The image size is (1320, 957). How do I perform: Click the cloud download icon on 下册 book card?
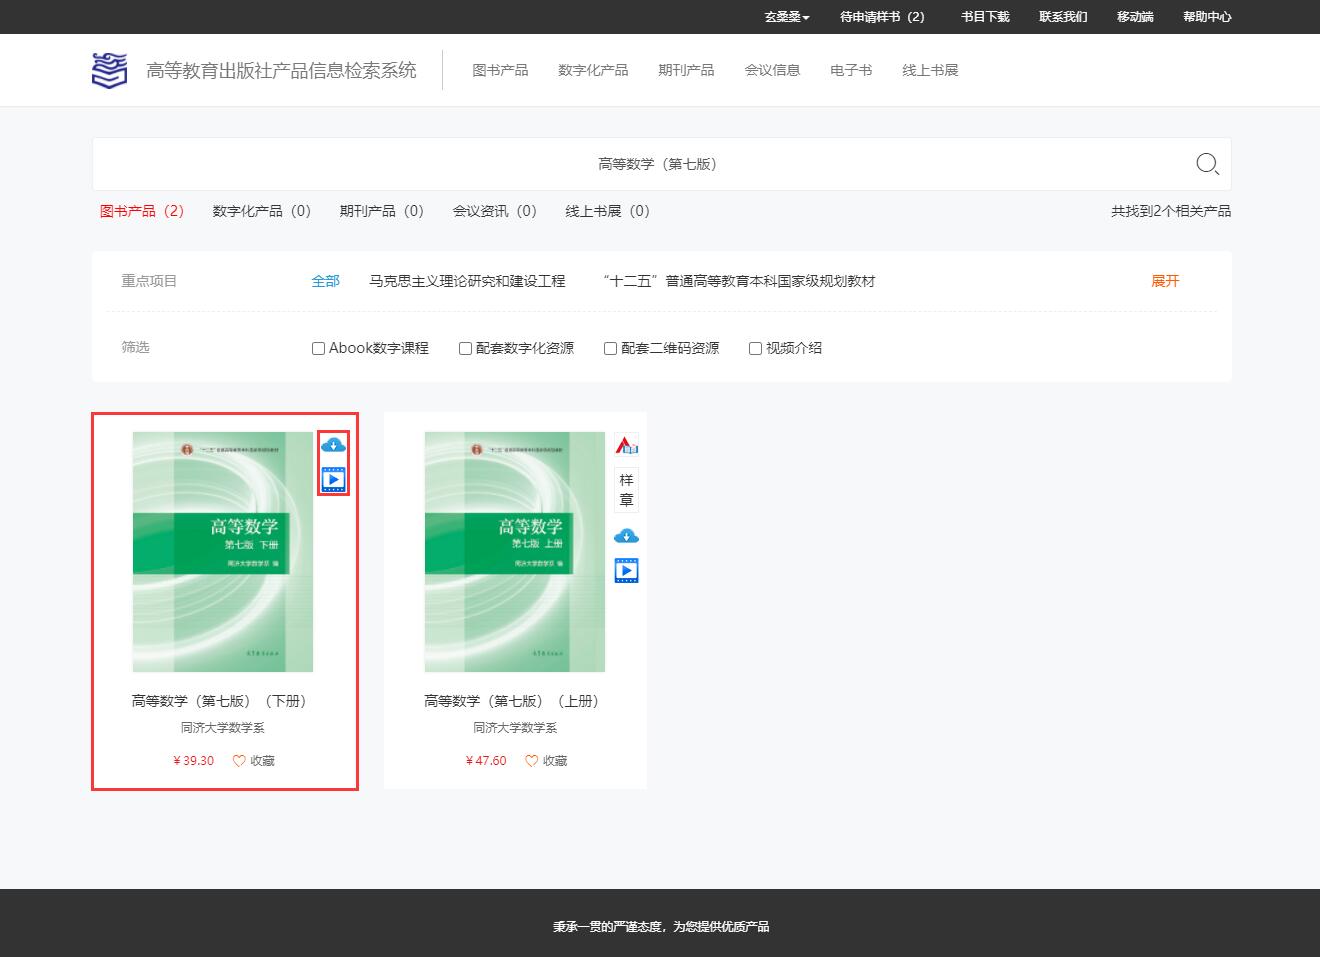click(333, 445)
